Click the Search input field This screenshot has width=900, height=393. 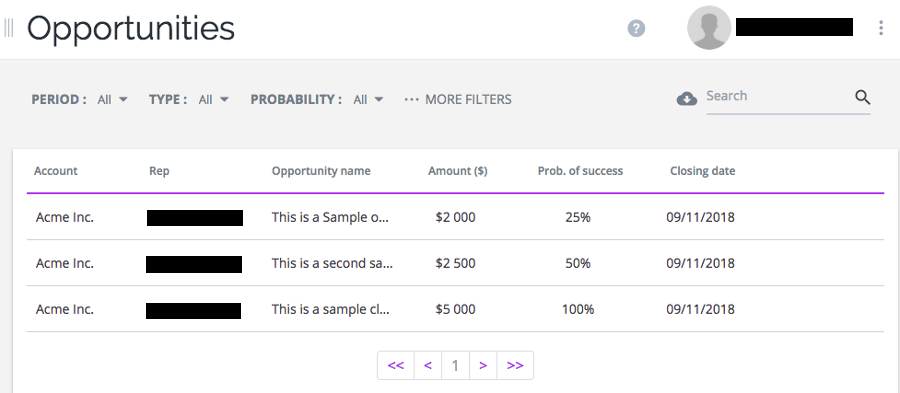[779, 96]
